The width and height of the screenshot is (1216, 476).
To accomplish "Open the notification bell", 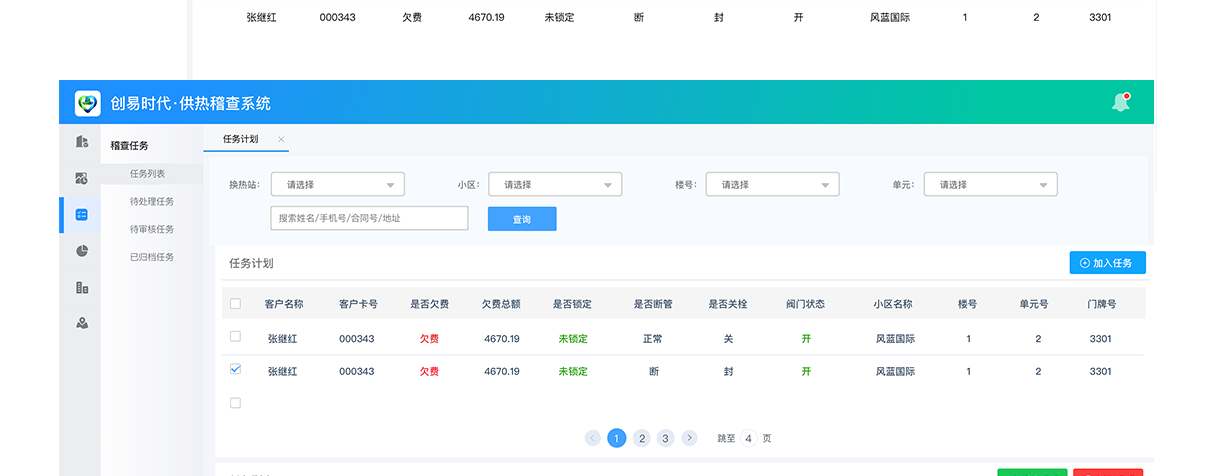I will click(x=1120, y=102).
